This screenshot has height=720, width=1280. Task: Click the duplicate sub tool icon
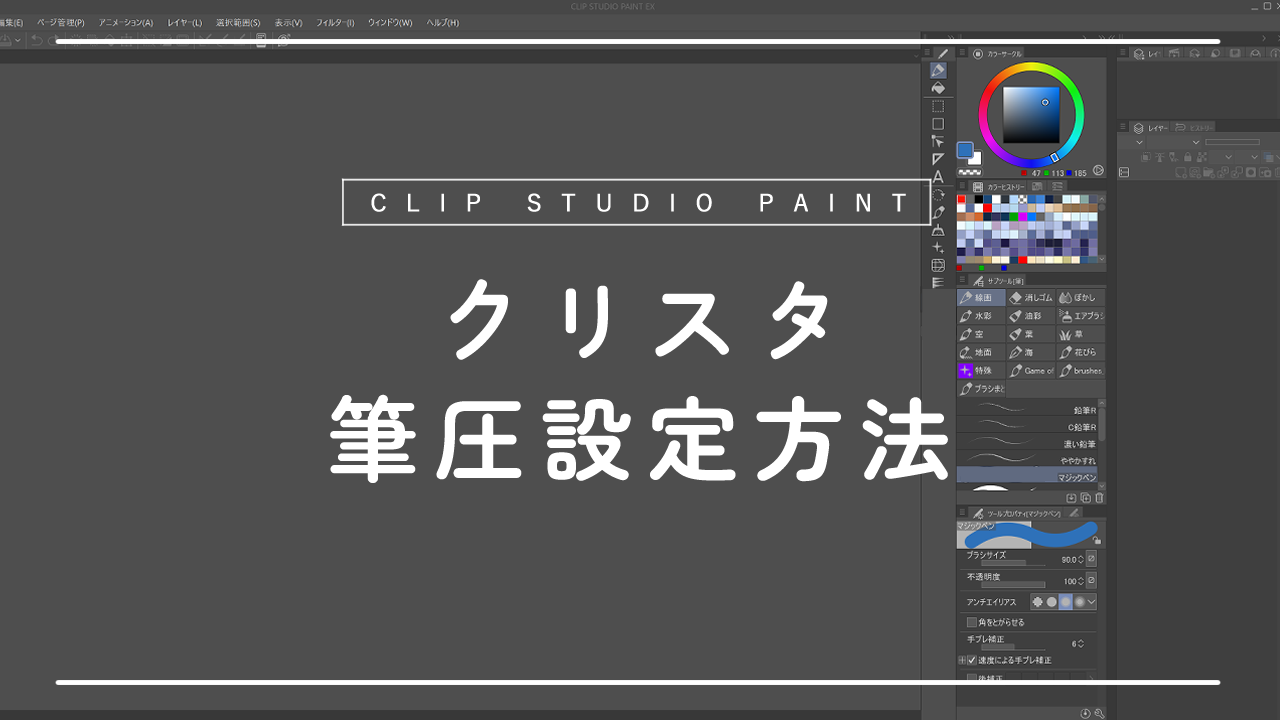pos(1085,498)
